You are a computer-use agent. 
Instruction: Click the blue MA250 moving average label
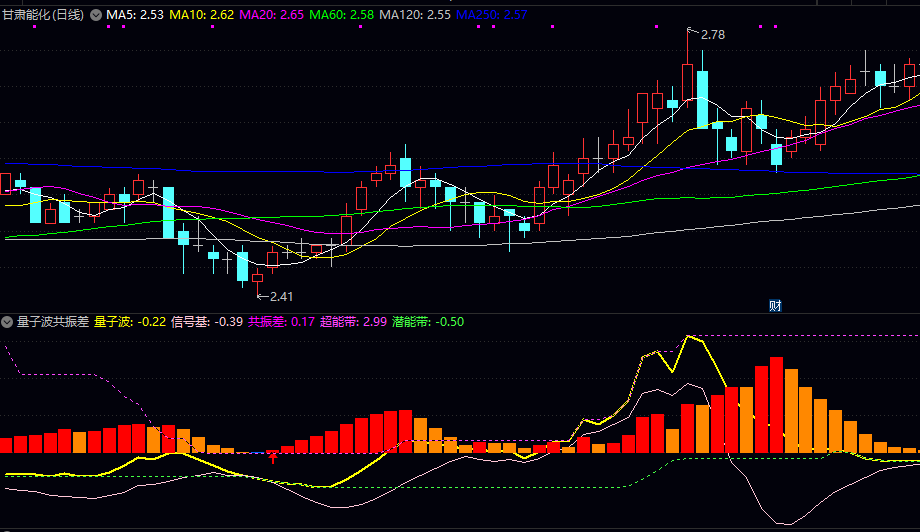tap(491, 15)
